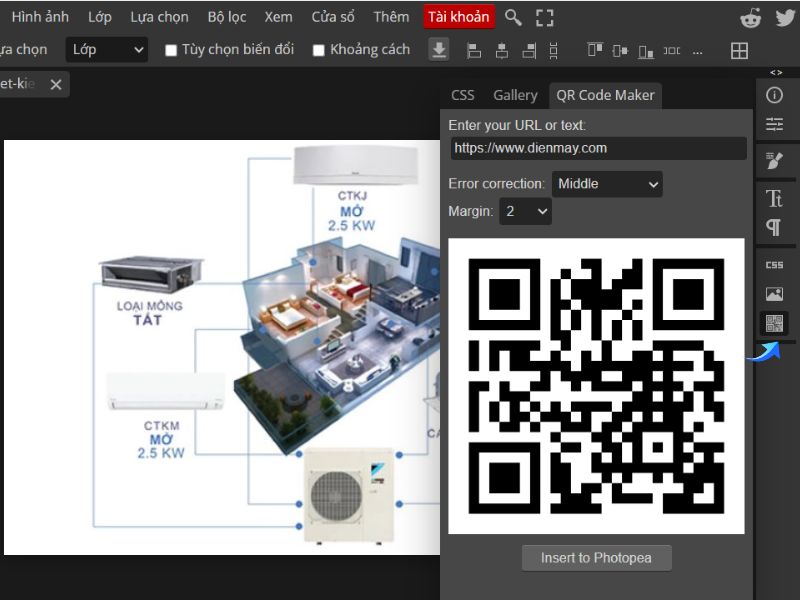The width and height of the screenshot is (800, 600).
Task: Toggle the grid layout icon
Action: [739, 51]
